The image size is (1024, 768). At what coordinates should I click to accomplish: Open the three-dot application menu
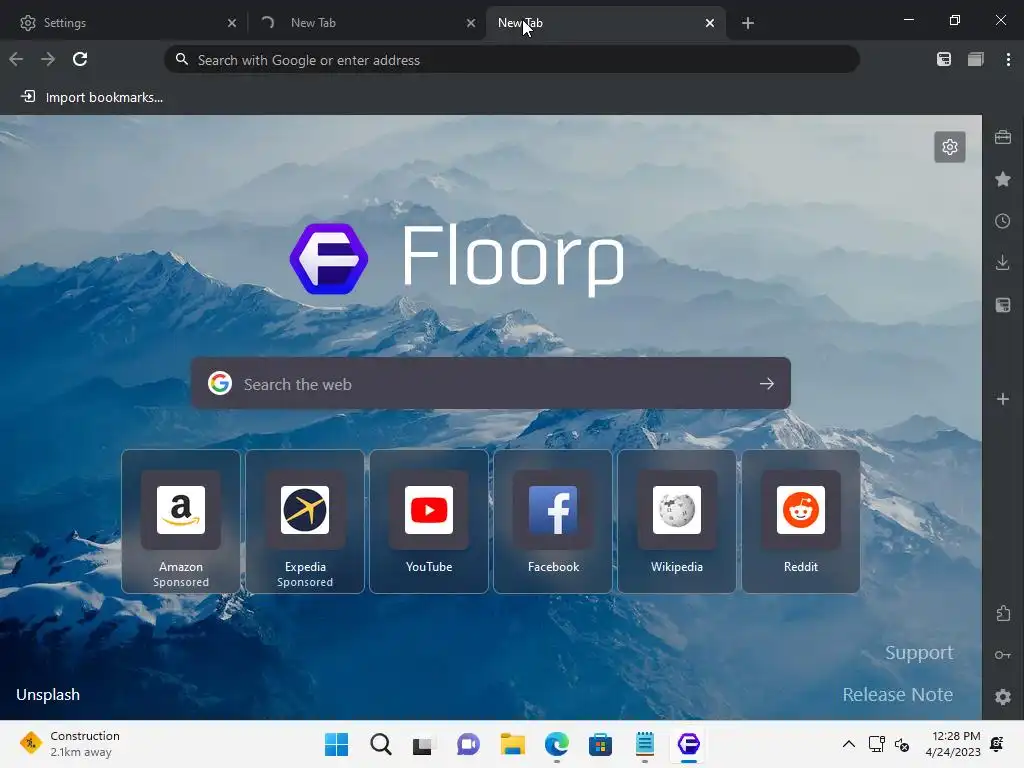(1008, 59)
